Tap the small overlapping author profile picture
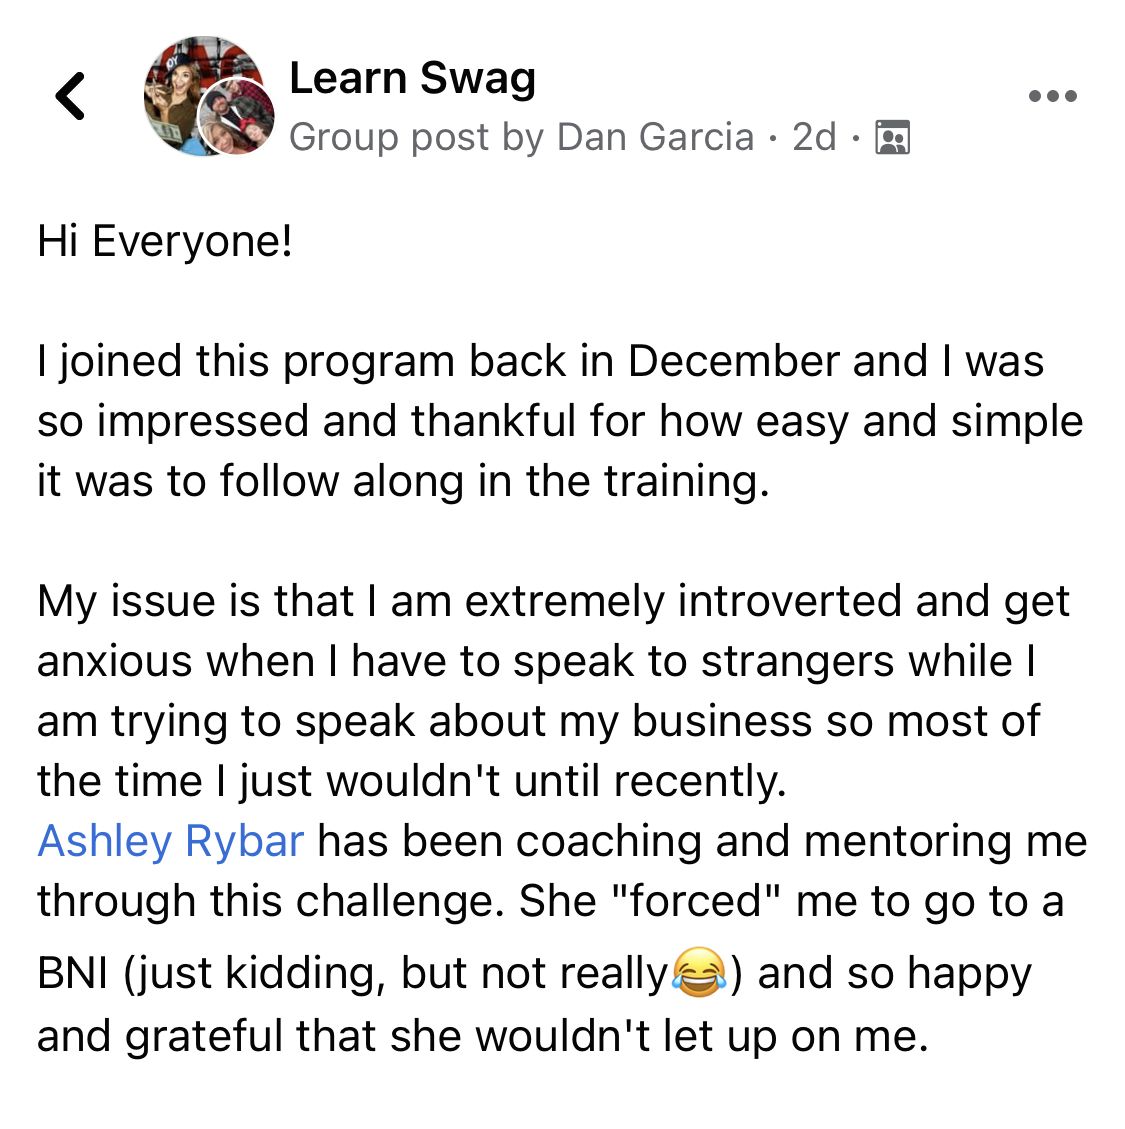The height and width of the screenshot is (1129, 1125). 237,117
